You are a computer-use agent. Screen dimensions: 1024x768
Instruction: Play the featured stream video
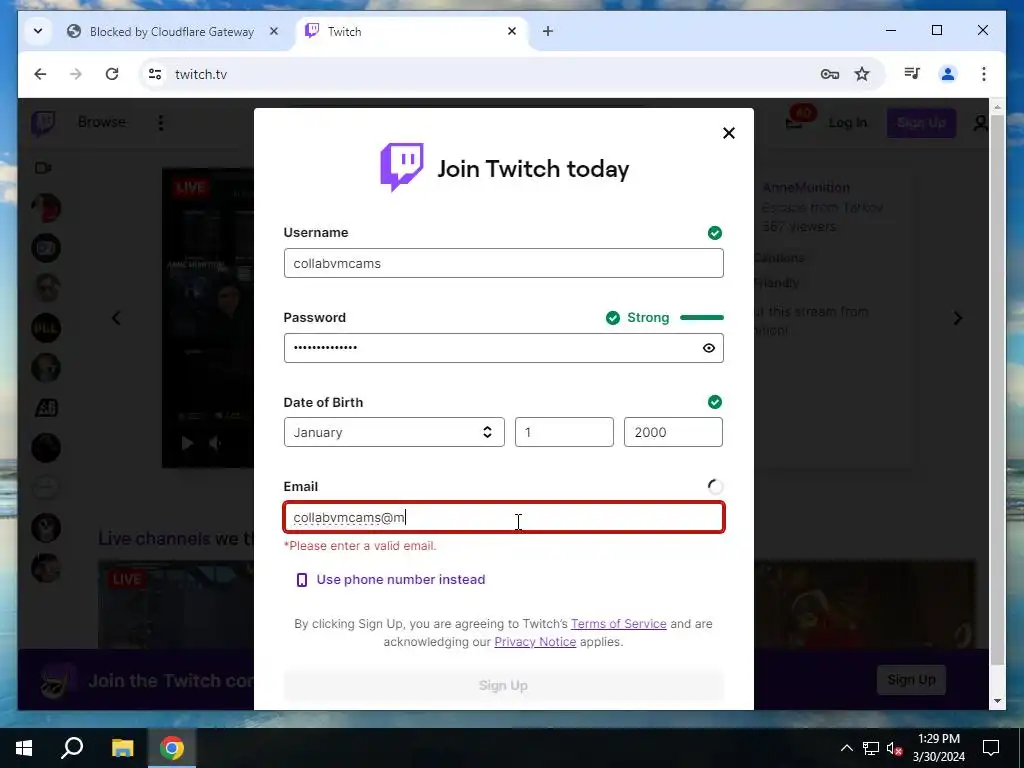(x=187, y=443)
